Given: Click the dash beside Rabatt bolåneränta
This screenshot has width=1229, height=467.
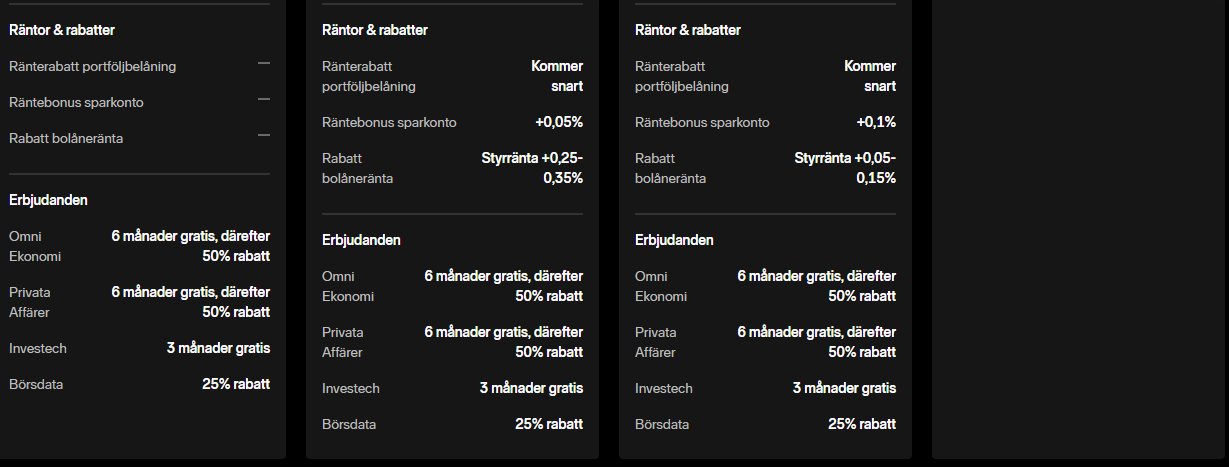Looking at the screenshot, I should tap(264, 135).
